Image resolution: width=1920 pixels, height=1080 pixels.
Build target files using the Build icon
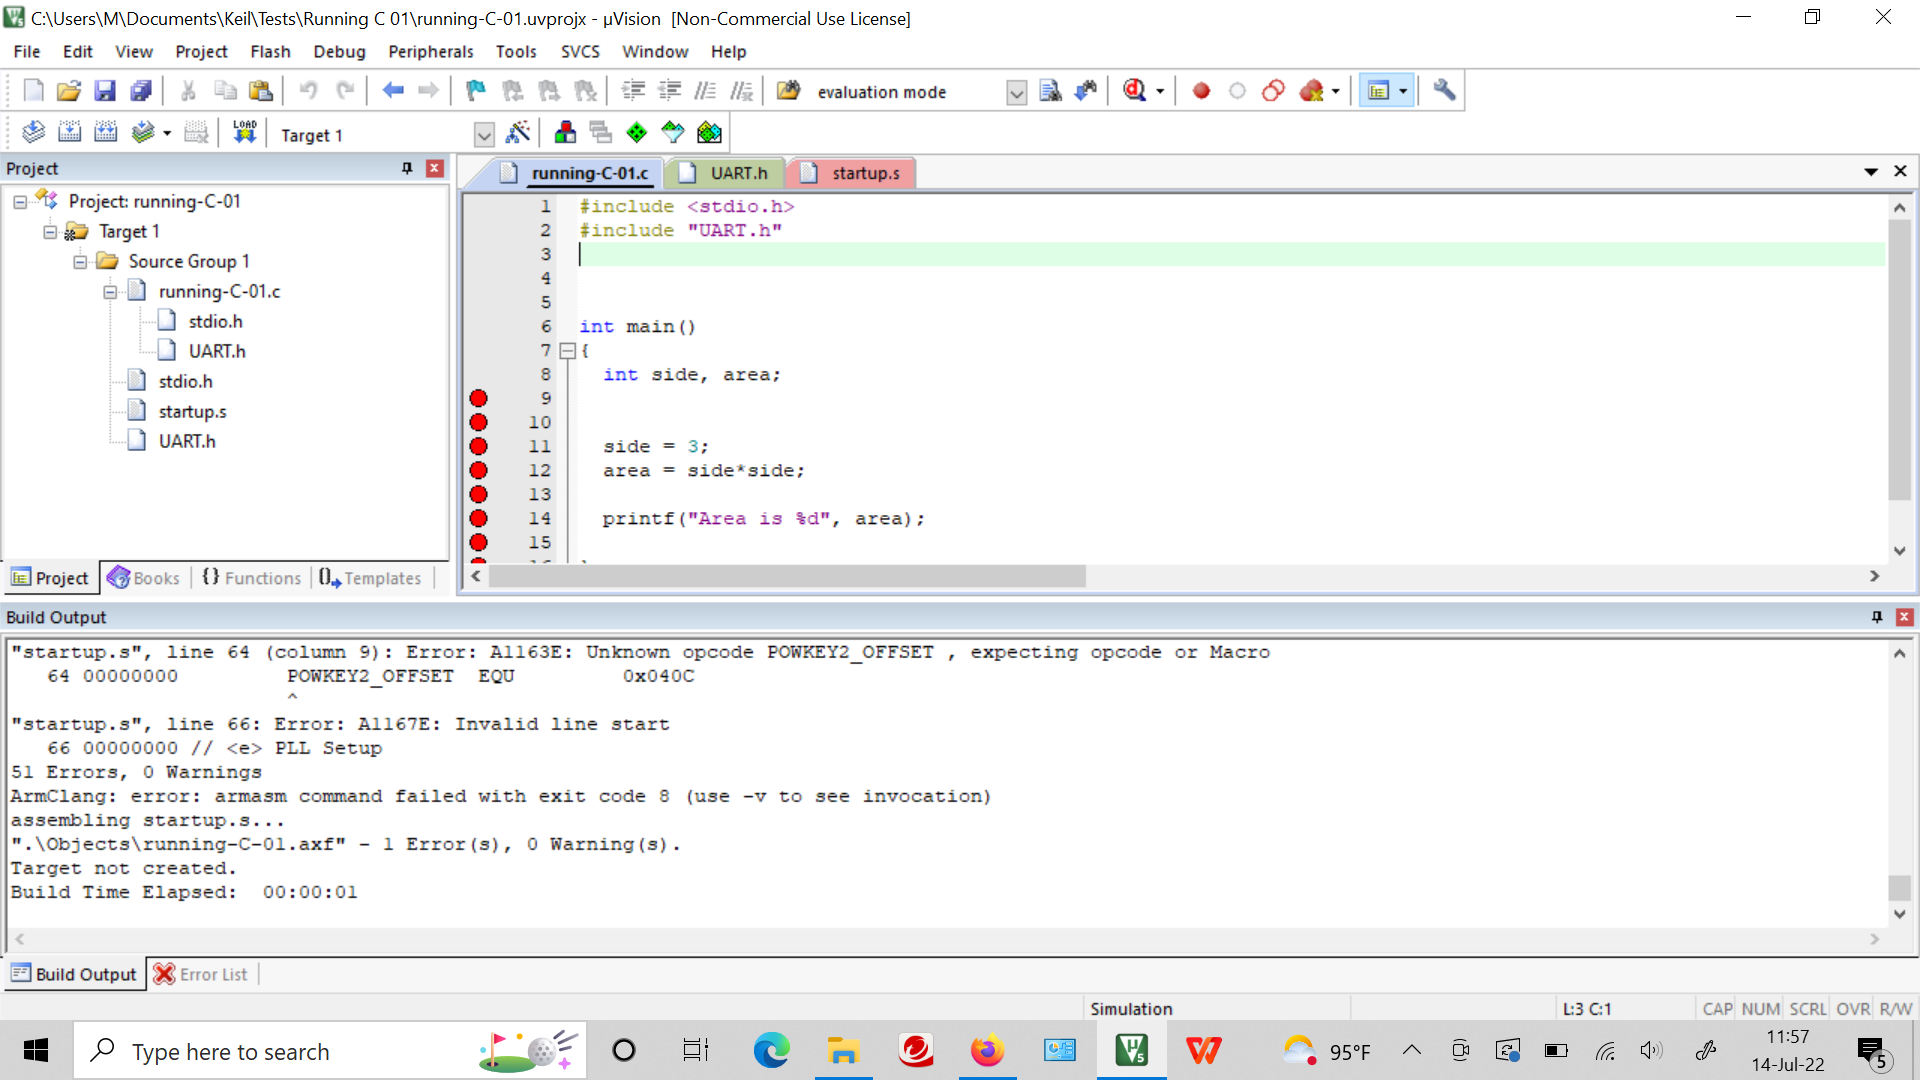70,132
